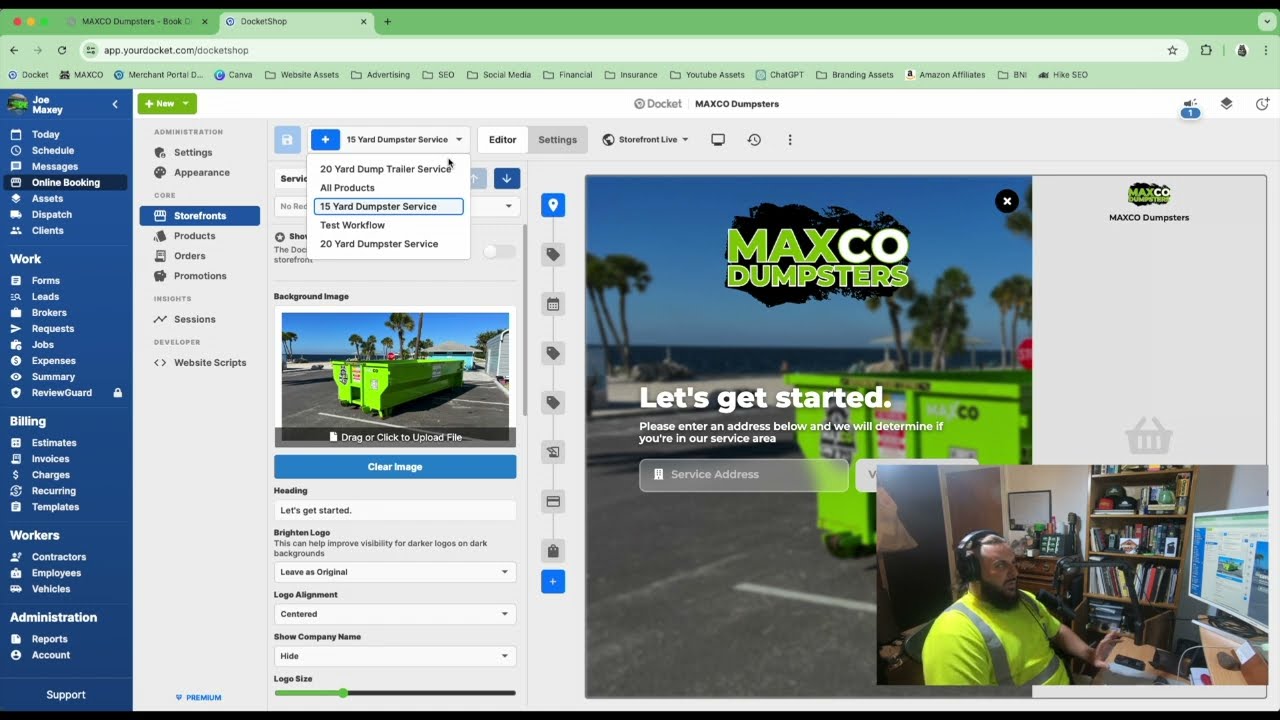Open the three-dot more options menu
The image size is (1280, 720).
pos(790,140)
